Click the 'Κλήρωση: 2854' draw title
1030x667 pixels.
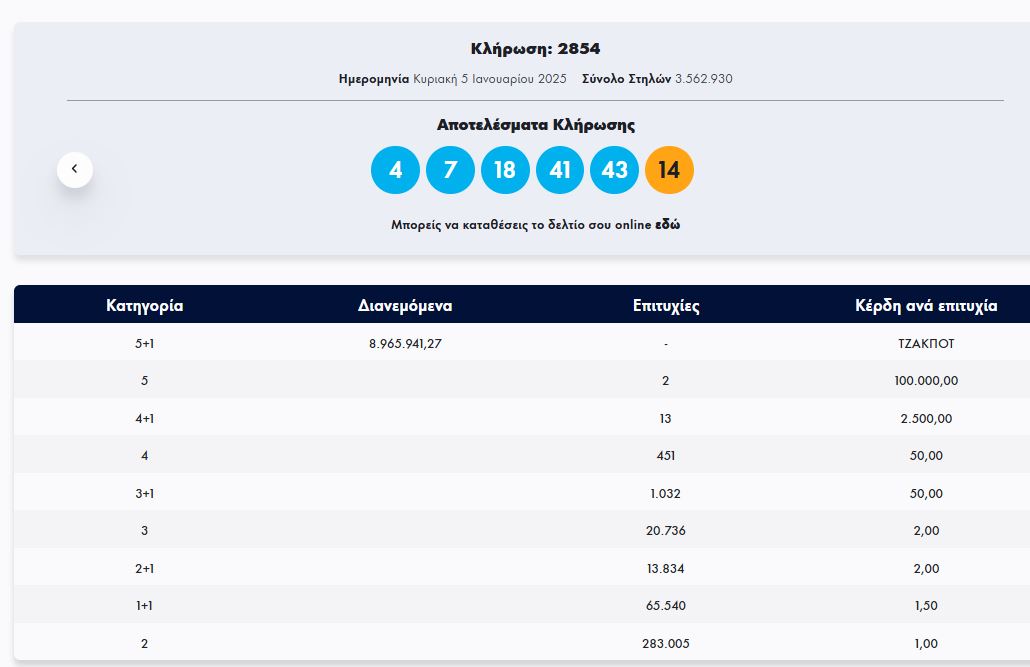535,49
